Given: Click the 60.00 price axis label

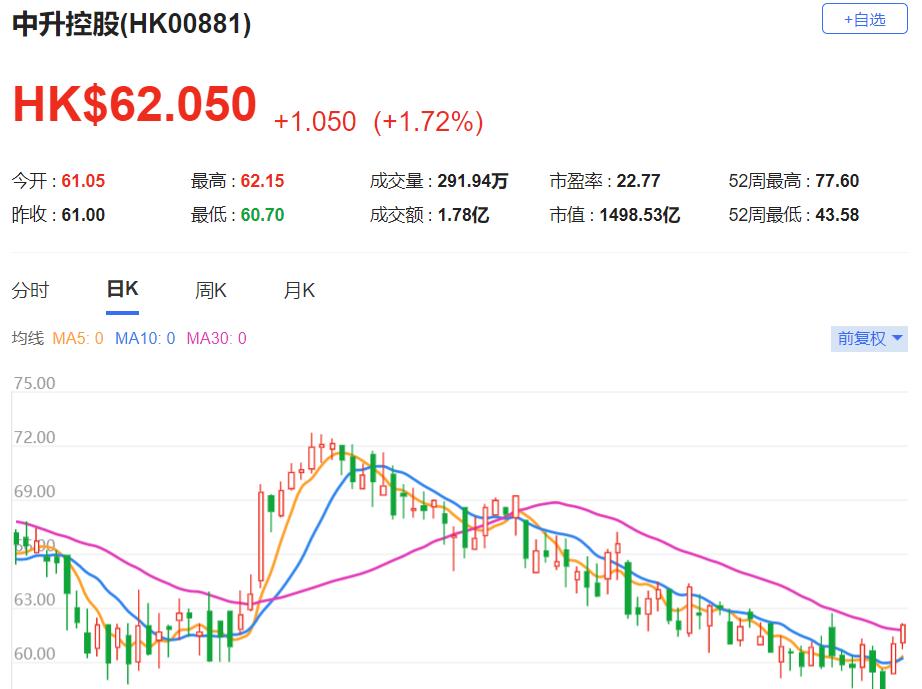Looking at the screenshot, I should (x=35, y=654).
